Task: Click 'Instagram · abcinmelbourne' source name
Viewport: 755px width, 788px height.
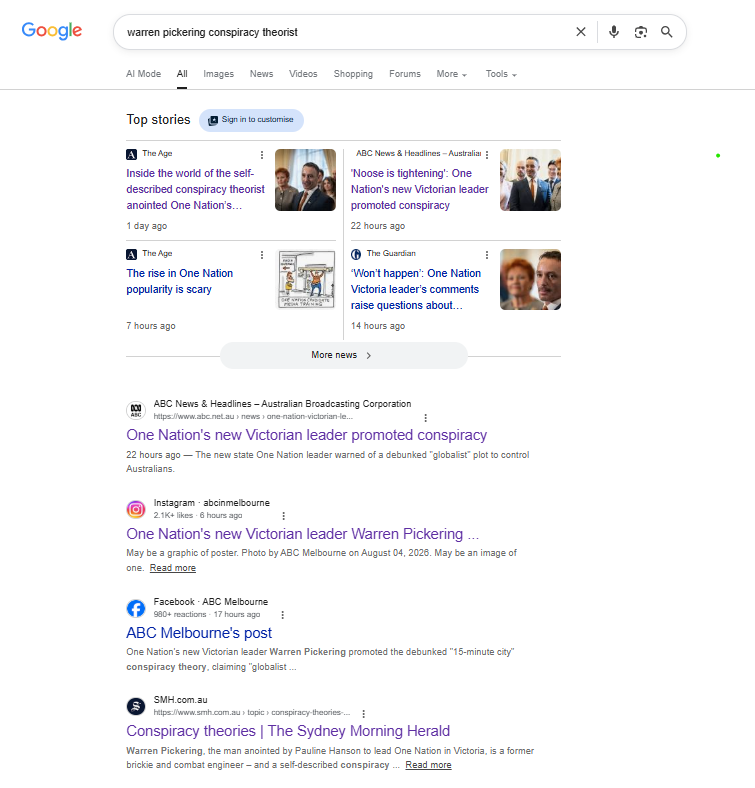Action: (x=212, y=503)
